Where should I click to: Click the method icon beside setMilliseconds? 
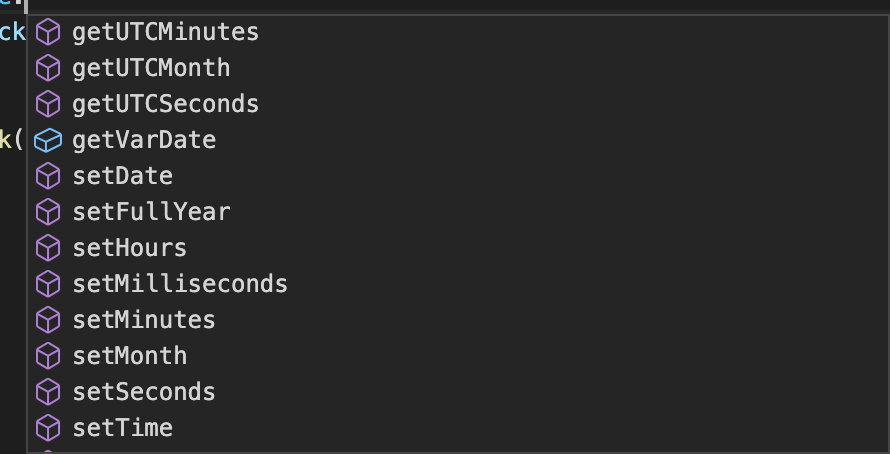[x=48, y=284]
